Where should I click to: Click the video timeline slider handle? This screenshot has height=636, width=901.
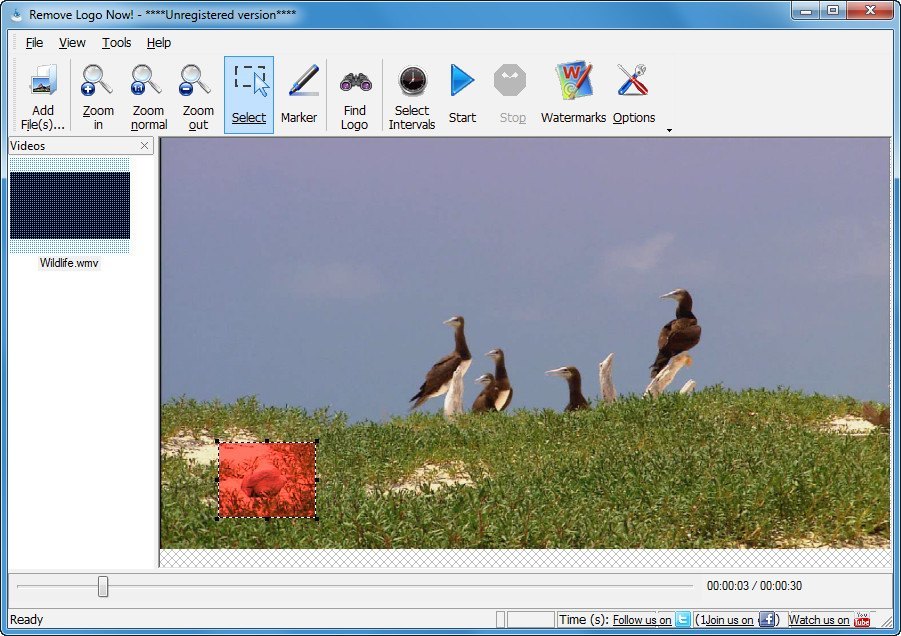(103, 587)
